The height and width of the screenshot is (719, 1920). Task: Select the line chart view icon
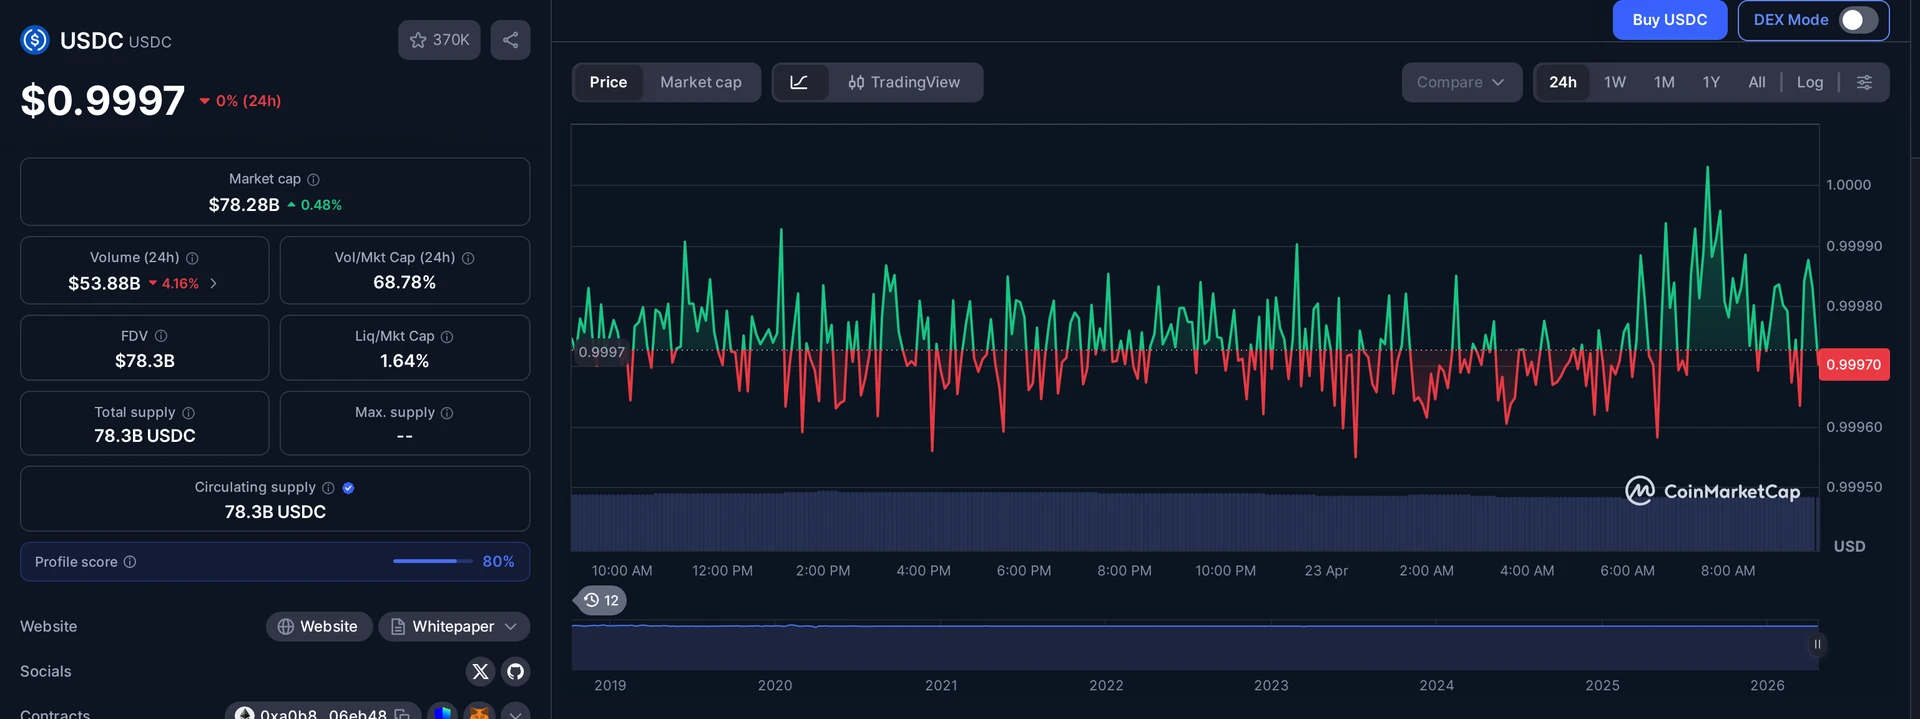coord(800,82)
